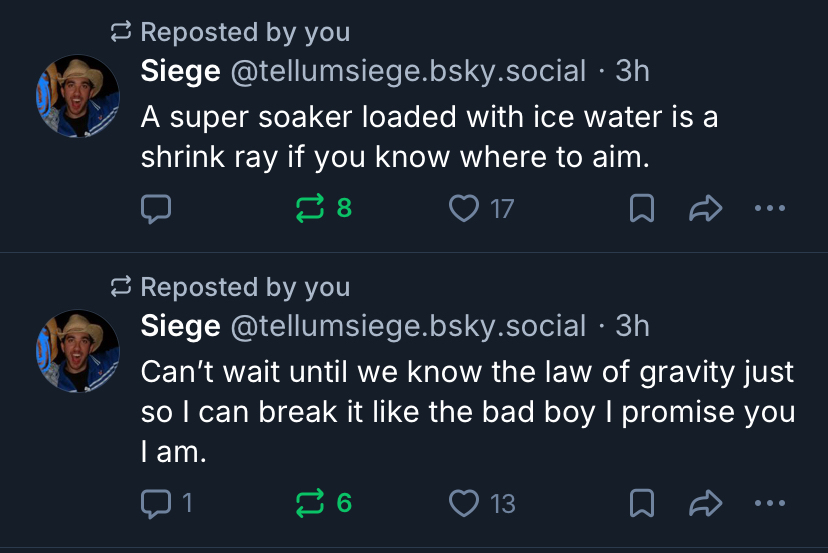Open Siege display name on first post
The height and width of the screenshot is (553, 828).
tap(180, 71)
